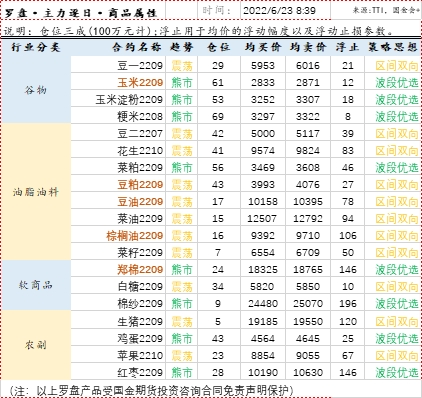Select the 行业分类 column header

[x=35, y=47]
